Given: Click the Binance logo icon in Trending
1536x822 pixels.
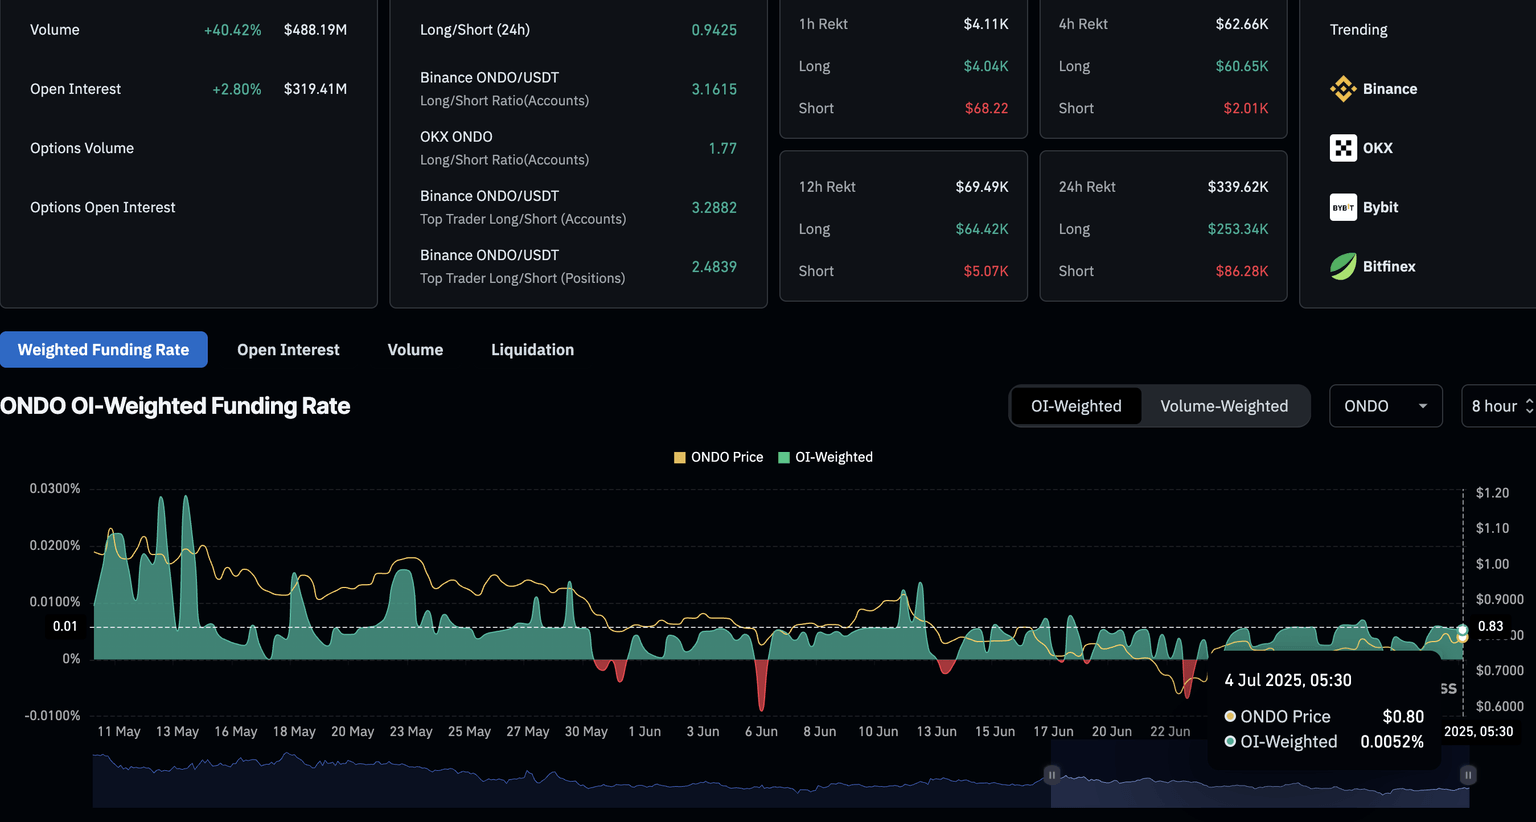Looking at the screenshot, I should point(1343,89).
